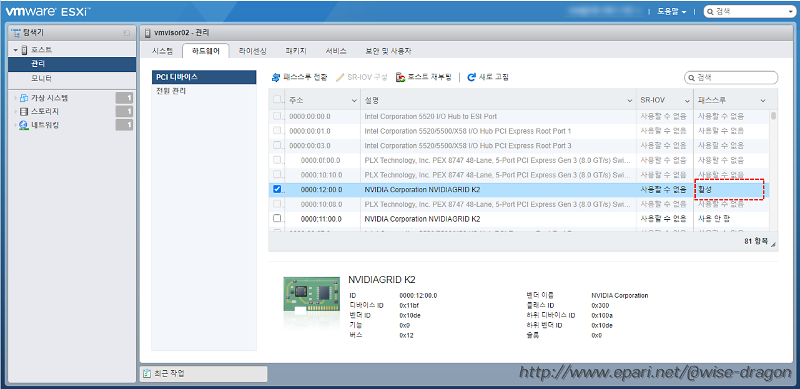
Task: Check the box for address 0000:10:10.0
Action: (x=277, y=175)
